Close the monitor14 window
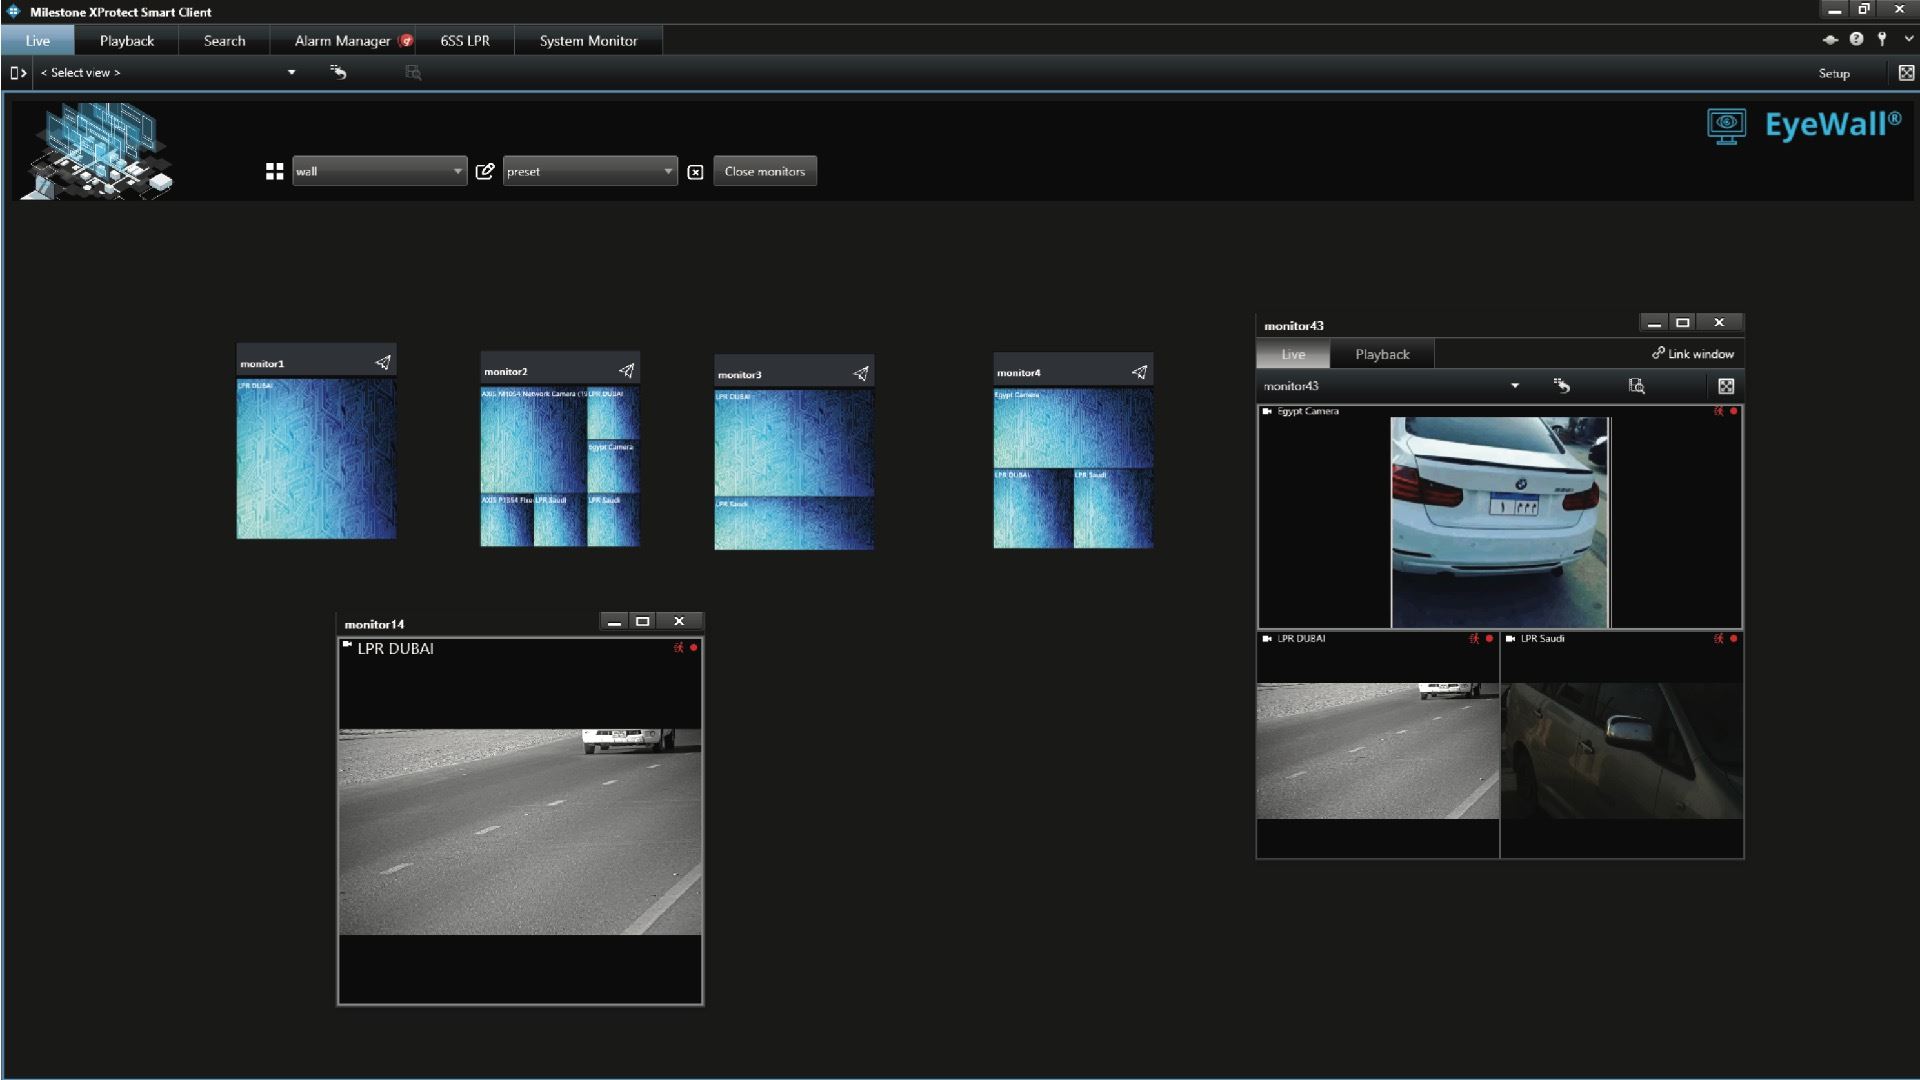 (679, 621)
